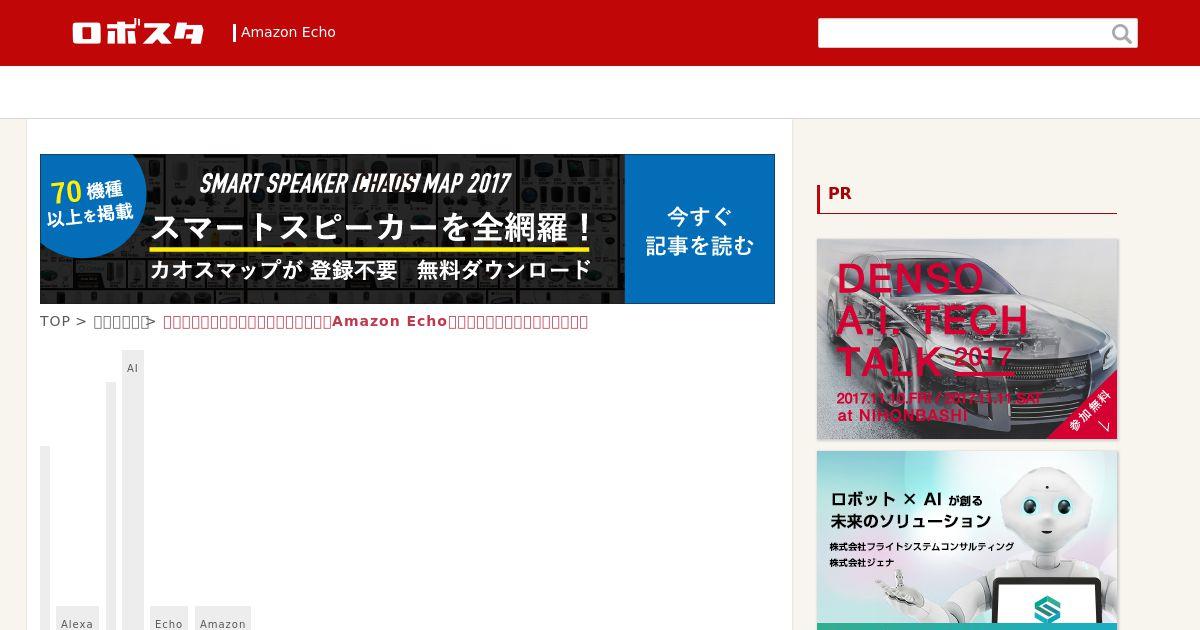Click the Amazon Echo article breadcrumb title
The height and width of the screenshot is (630, 1200).
tap(375, 321)
